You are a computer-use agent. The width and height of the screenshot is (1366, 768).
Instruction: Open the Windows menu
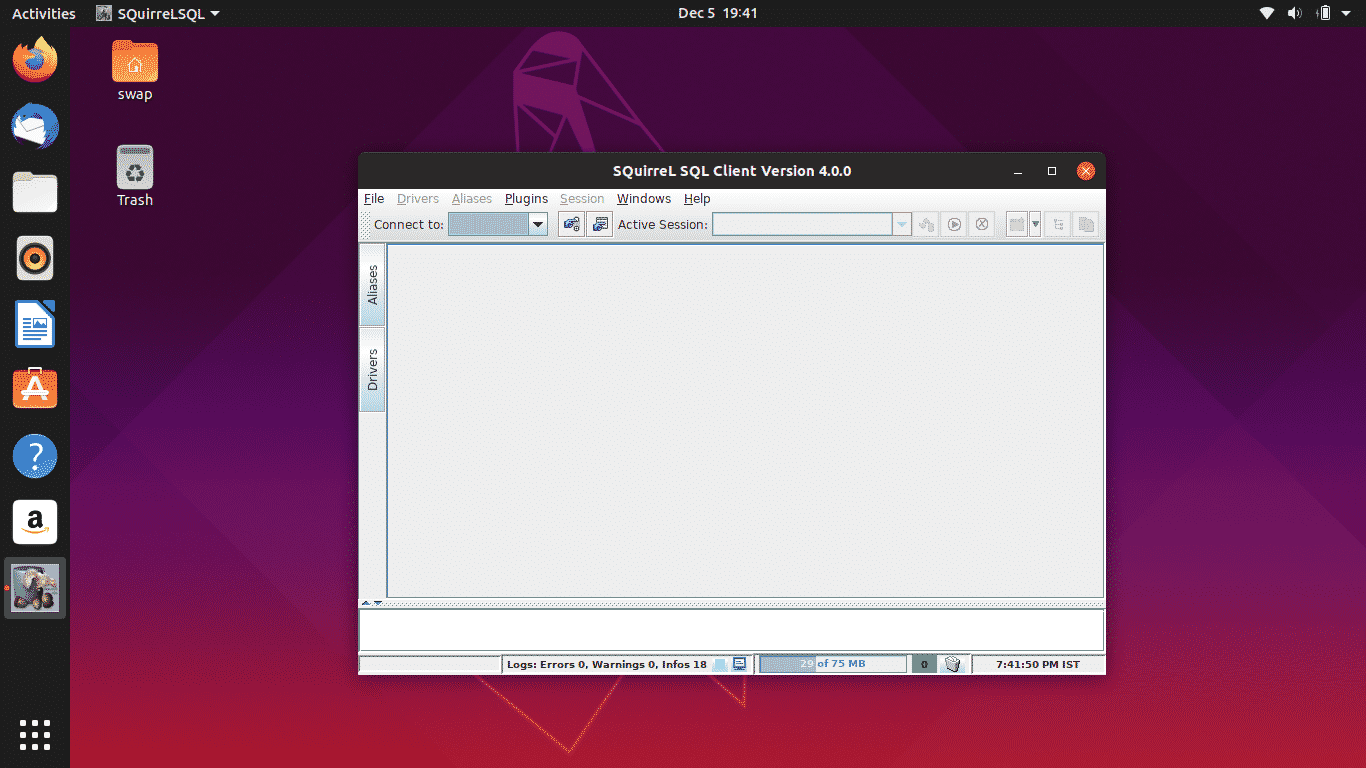click(x=643, y=198)
